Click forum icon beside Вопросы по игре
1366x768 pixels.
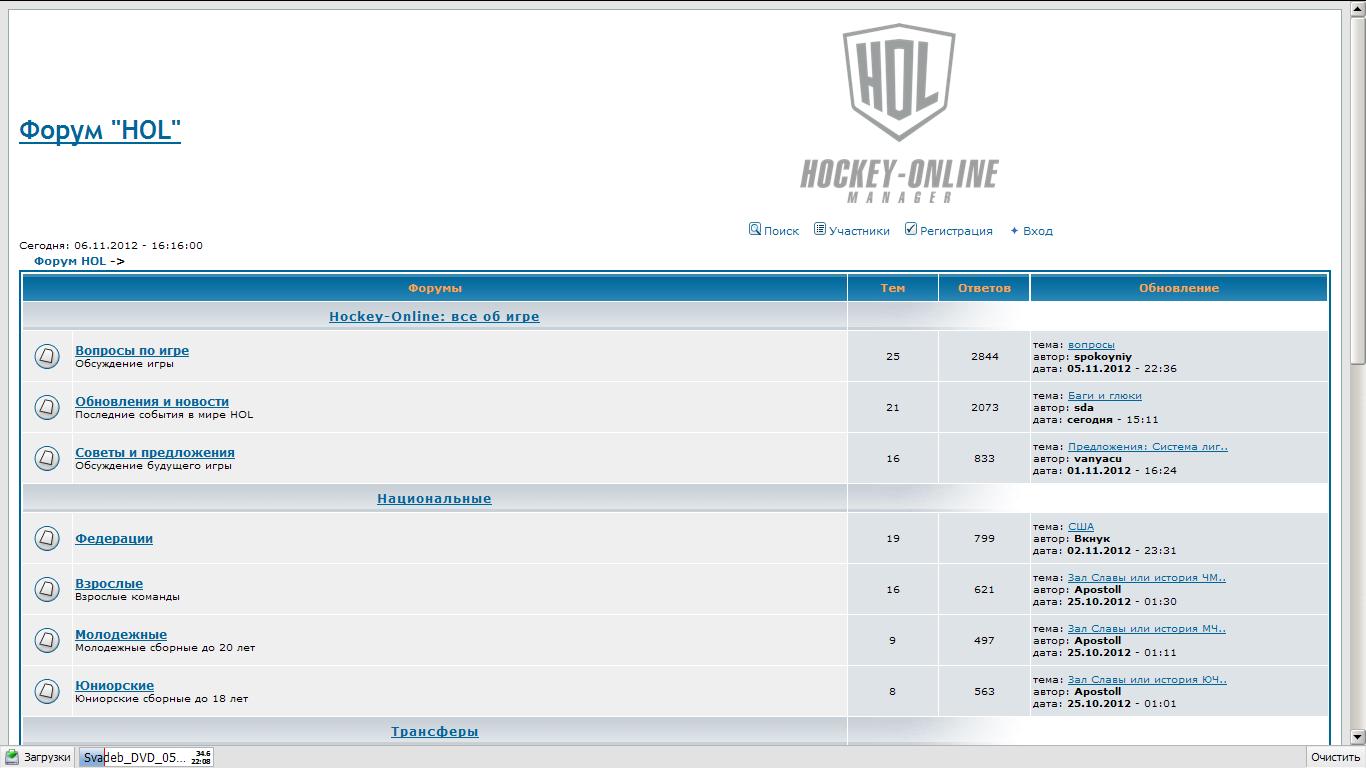47,356
